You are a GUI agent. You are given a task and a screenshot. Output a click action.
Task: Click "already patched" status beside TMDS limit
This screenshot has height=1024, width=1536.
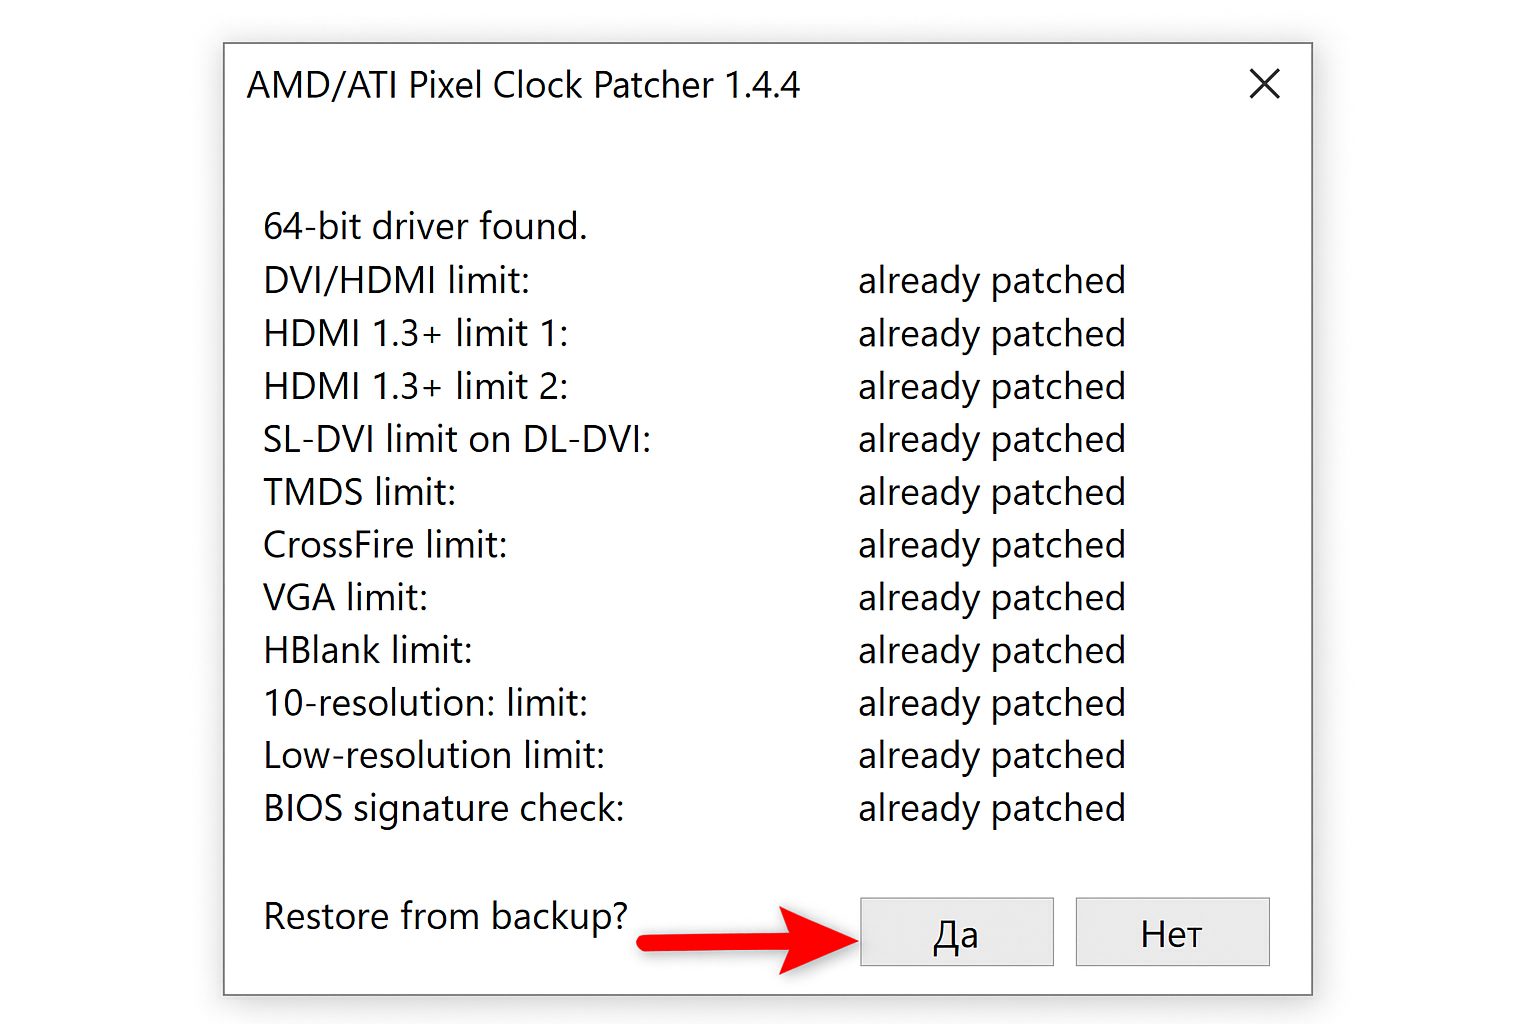pyautogui.click(x=991, y=493)
